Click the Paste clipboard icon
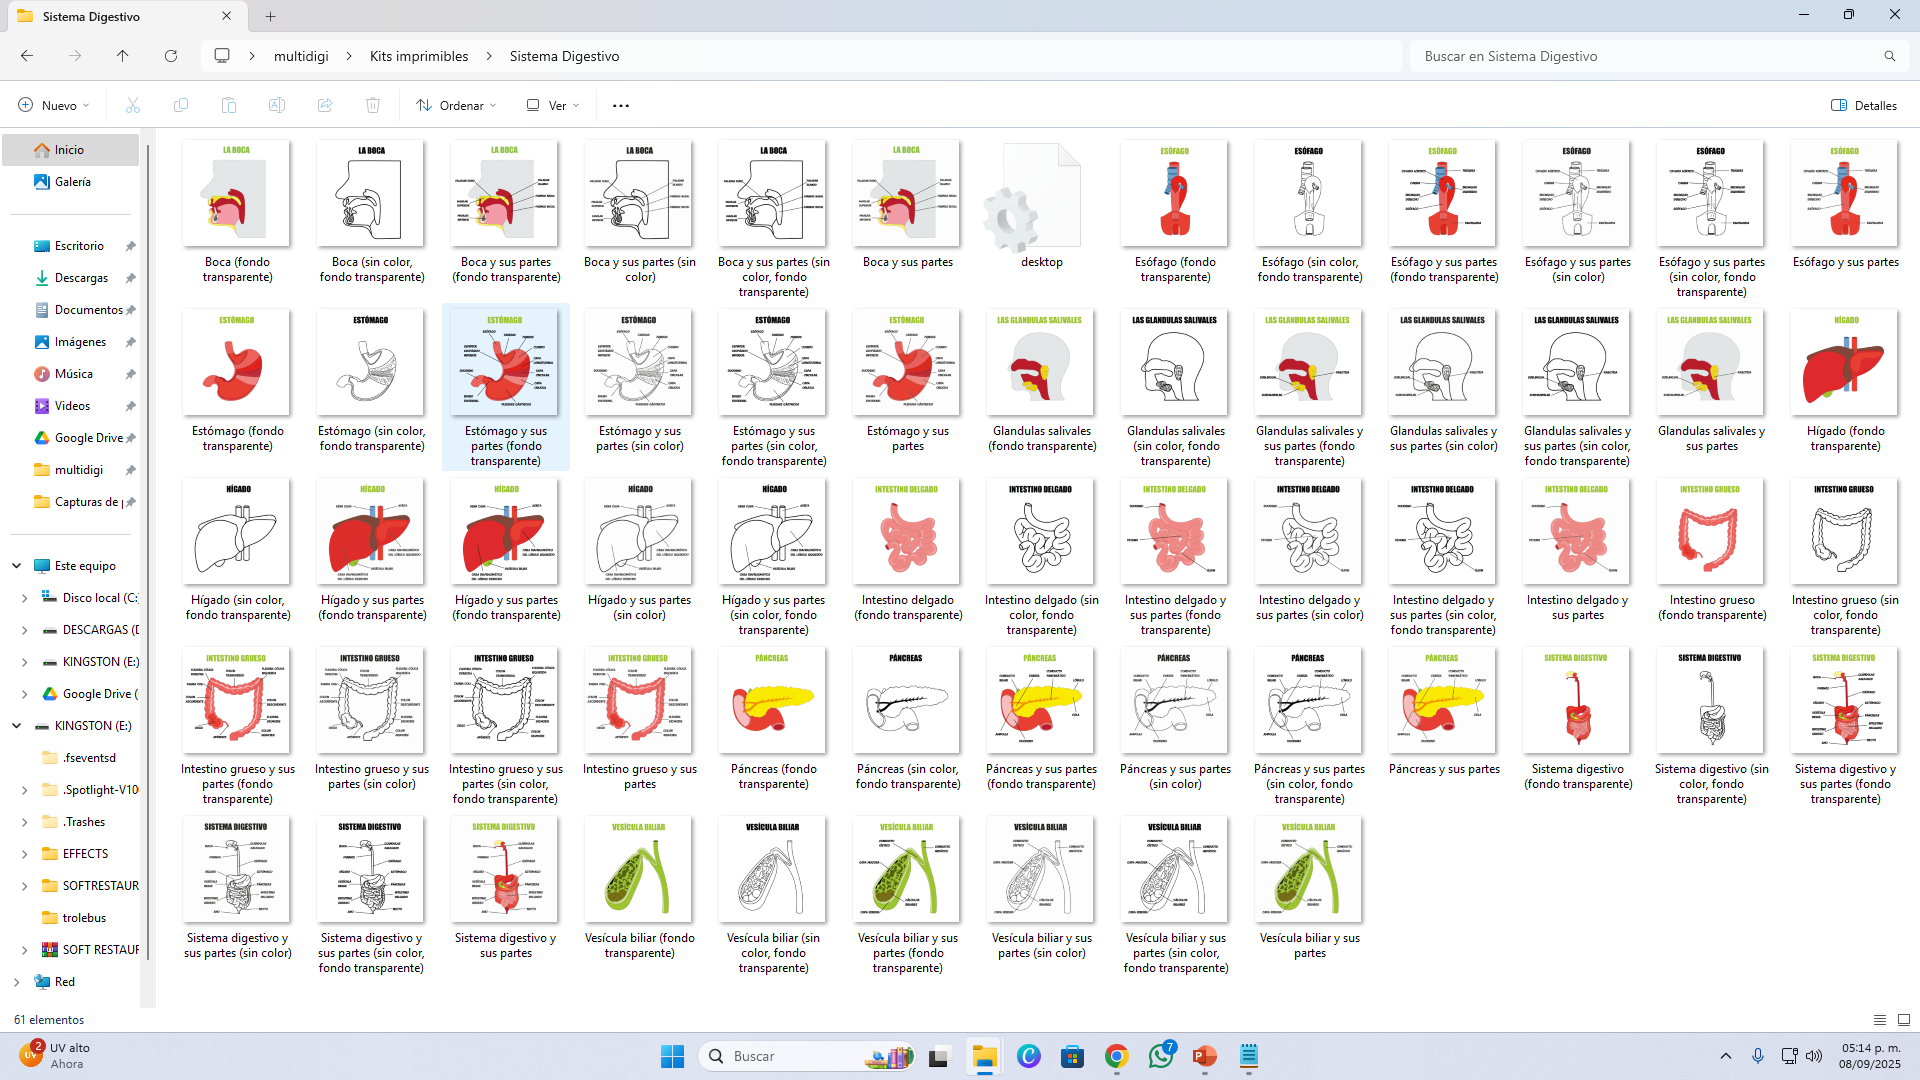The height and width of the screenshot is (1080, 1920). coord(229,105)
